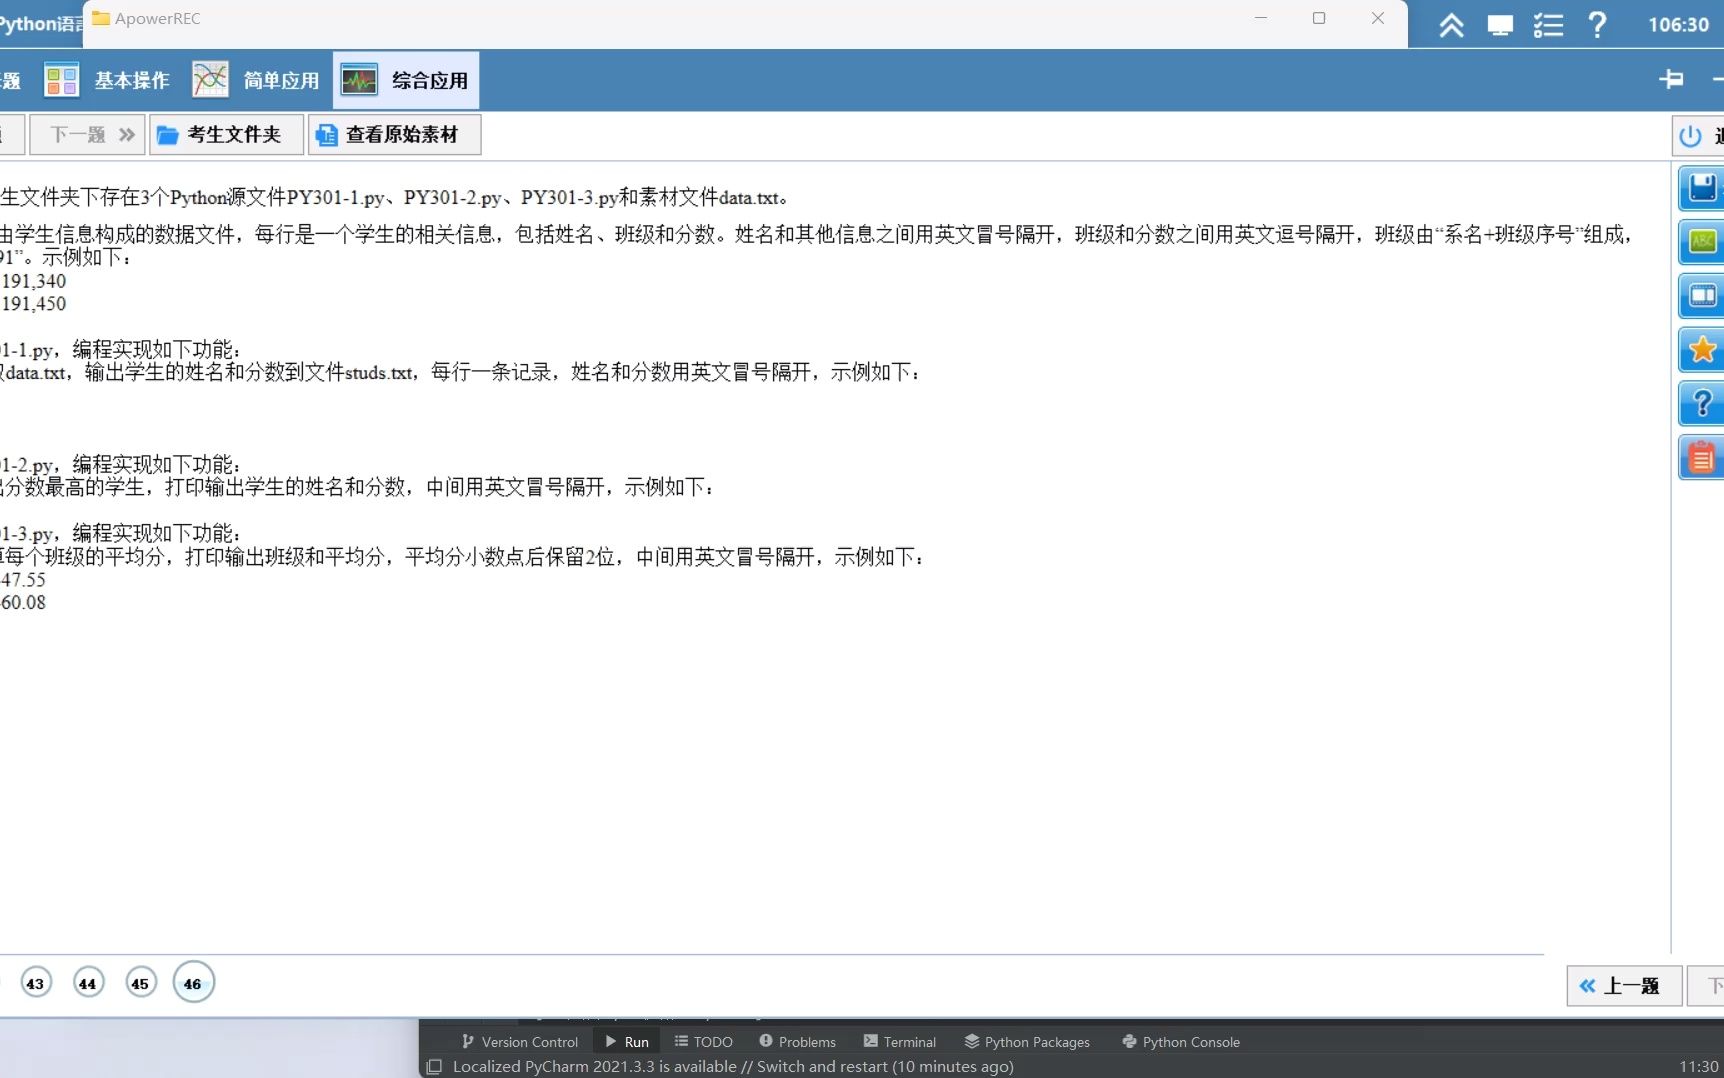Click the 11:30 cursor position in PyCharm
This screenshot has width=1724, height=1078.
[x=1699, y=1067]
